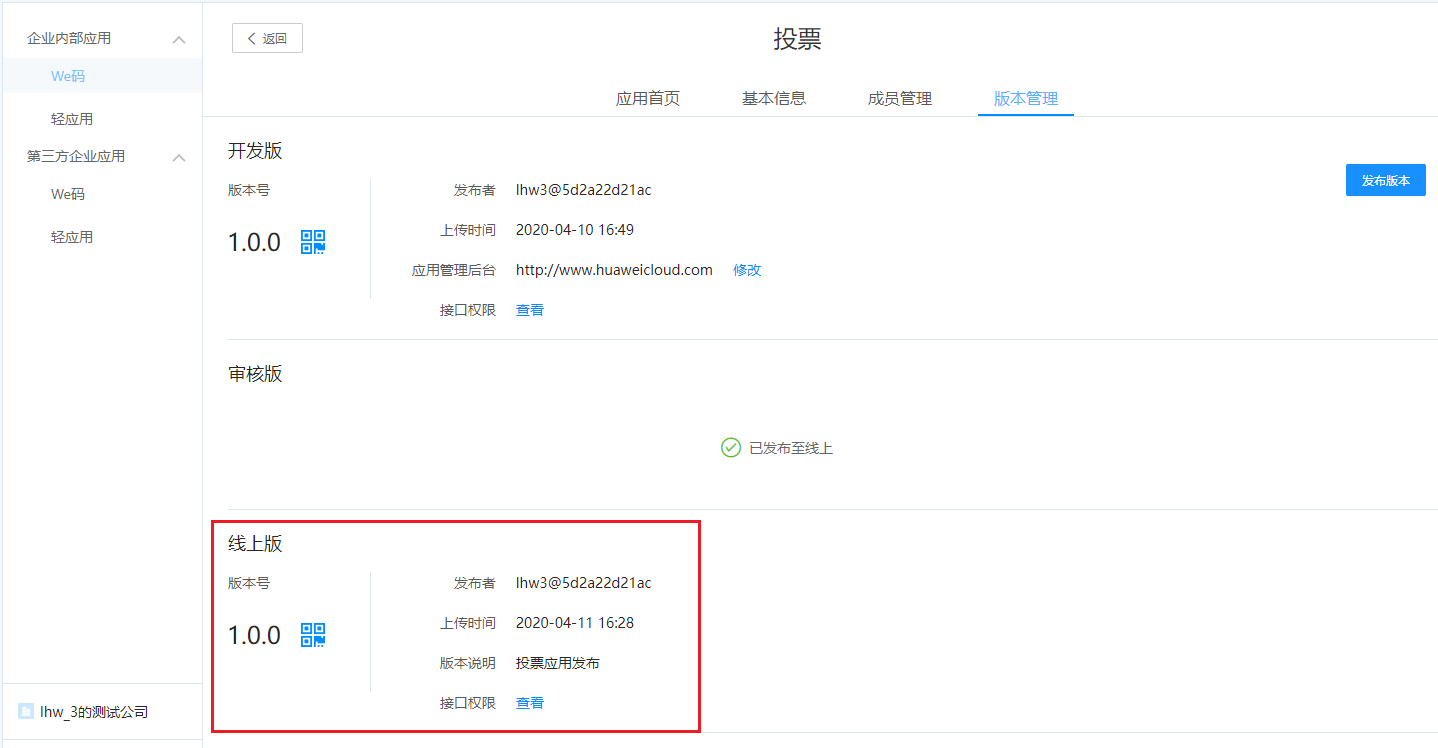Collapse the 企业内部应用 group chevron
Screen dimensions: 1438x748
179,39
